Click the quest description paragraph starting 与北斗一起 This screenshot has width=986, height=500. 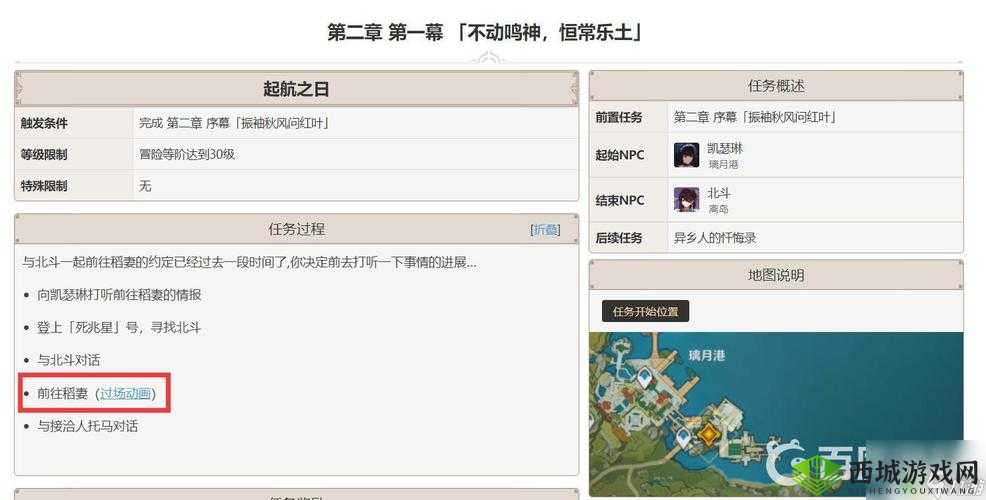[249, 262]
